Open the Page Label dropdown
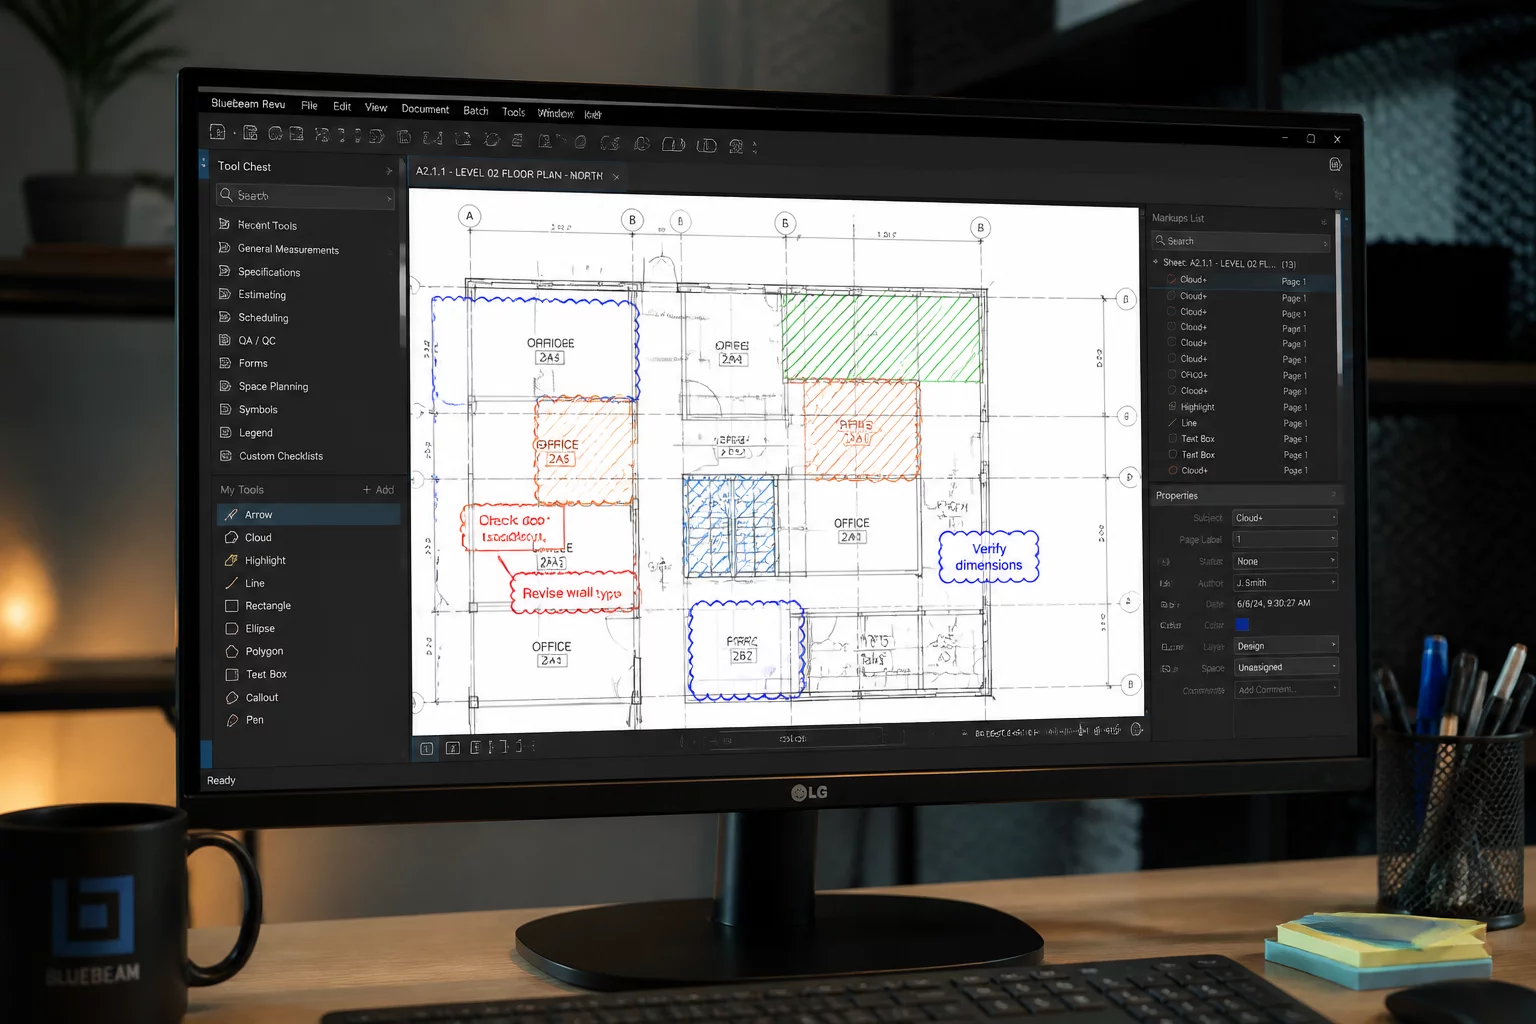The image size is (1536, 1024). pos(1285,539)
